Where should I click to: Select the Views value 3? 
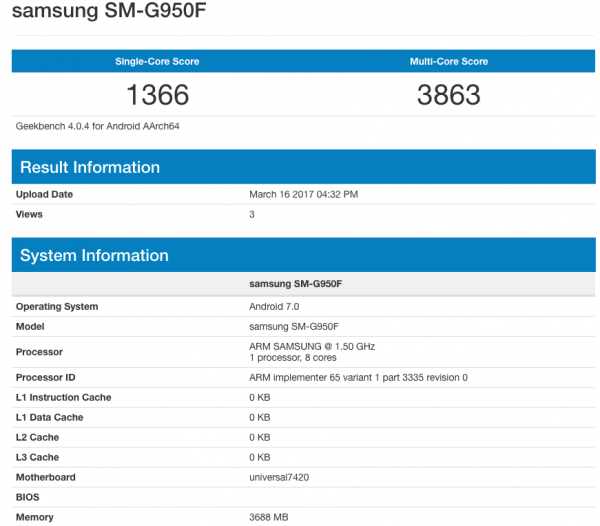(x=252, y=214)
